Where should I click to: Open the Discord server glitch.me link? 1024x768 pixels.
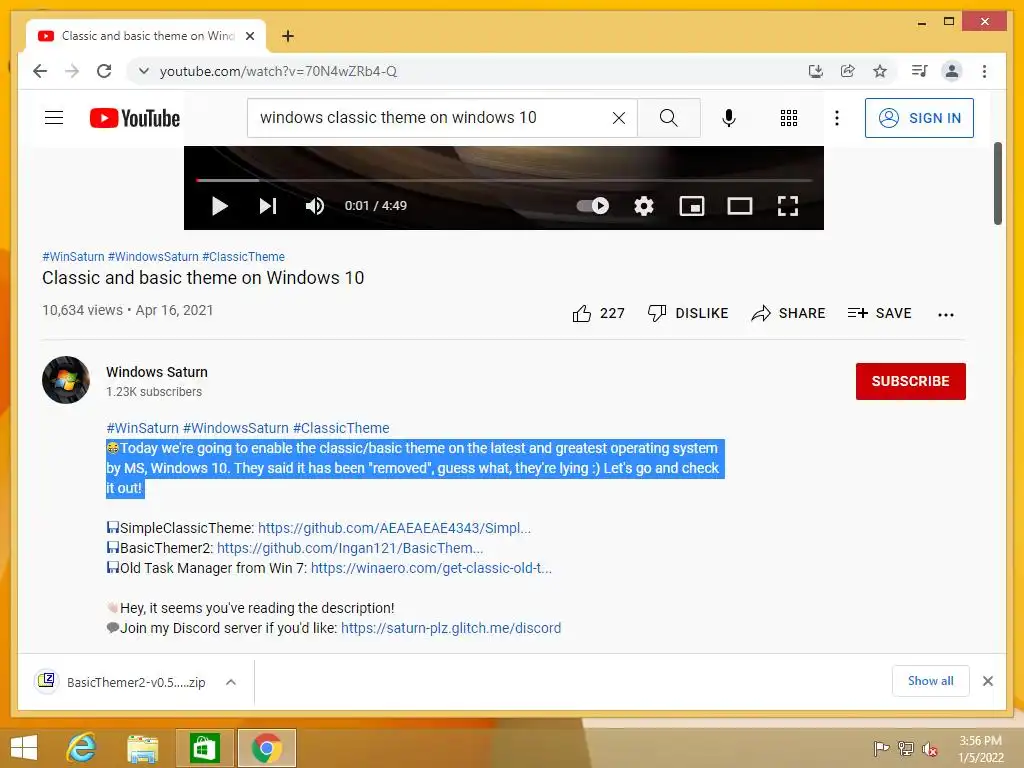[451, 628]
